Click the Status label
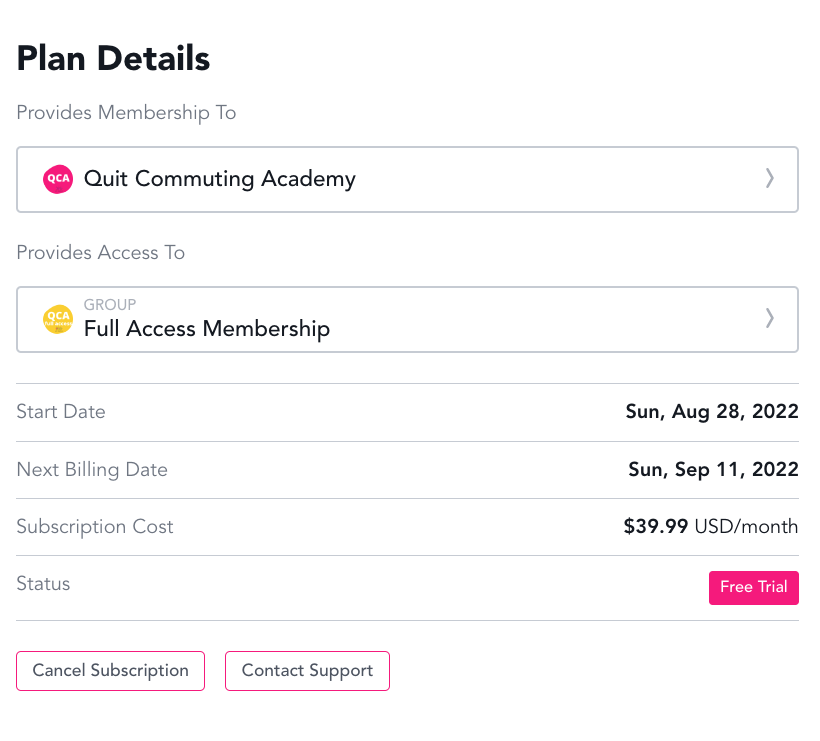The image size is (820, 741). [x=43, y=583]
